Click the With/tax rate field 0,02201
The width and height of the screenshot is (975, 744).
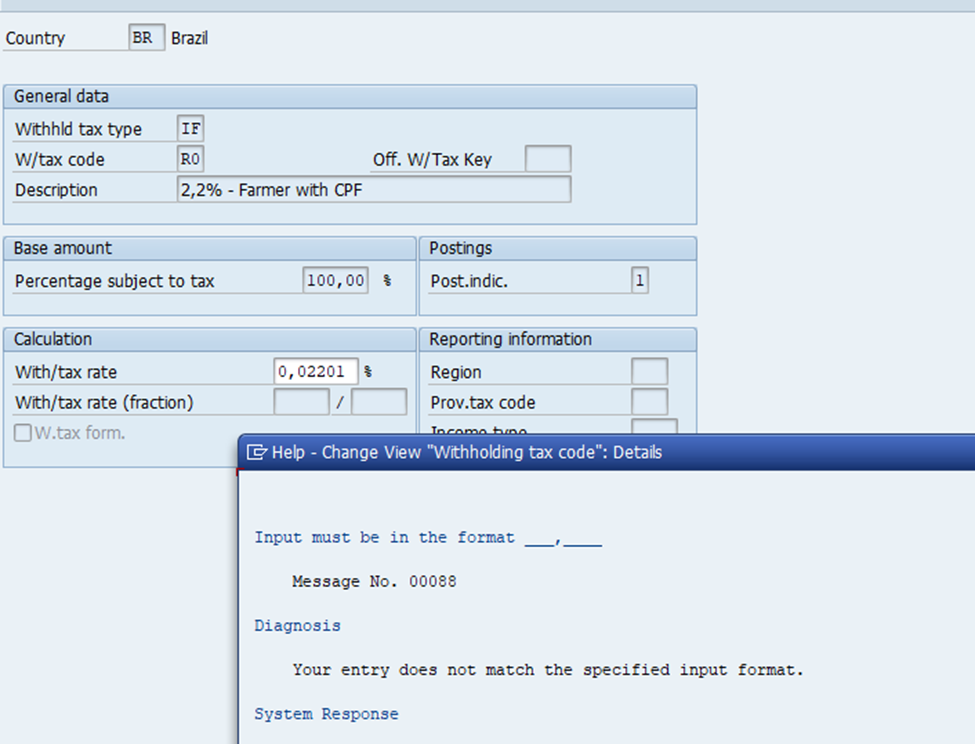click(x=316, y=371)
